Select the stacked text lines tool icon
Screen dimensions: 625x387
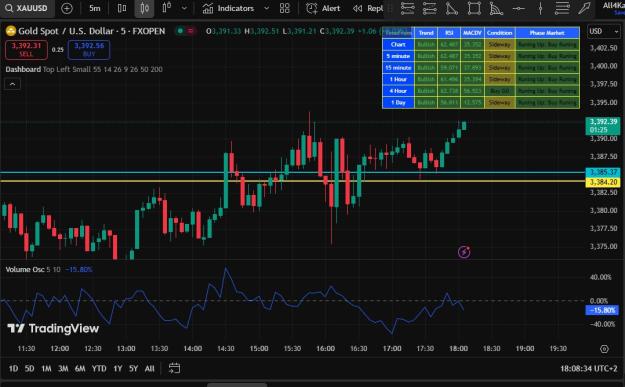(562, 8)
